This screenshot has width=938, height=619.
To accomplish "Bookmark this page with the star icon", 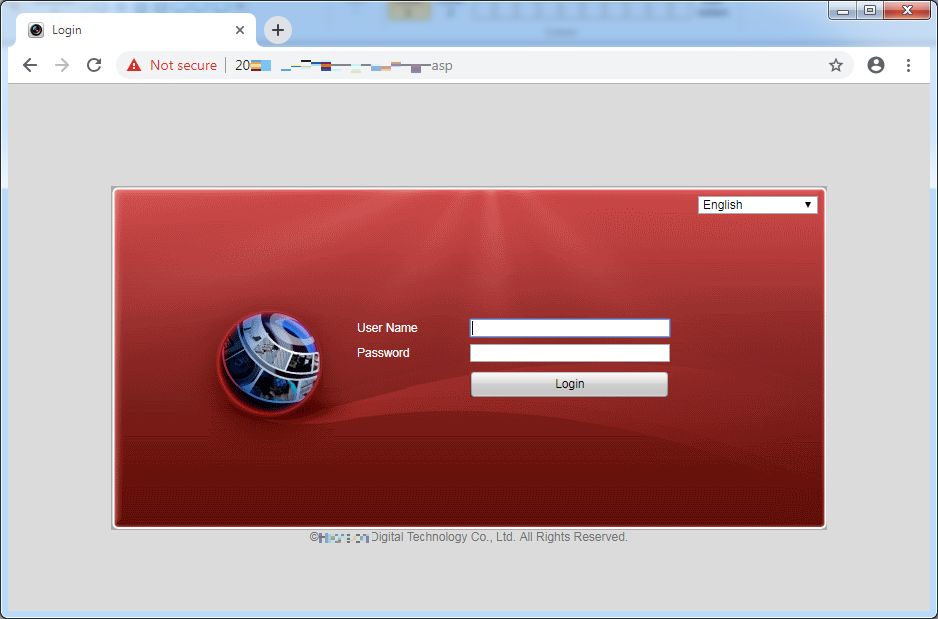I will click(836, 65).
